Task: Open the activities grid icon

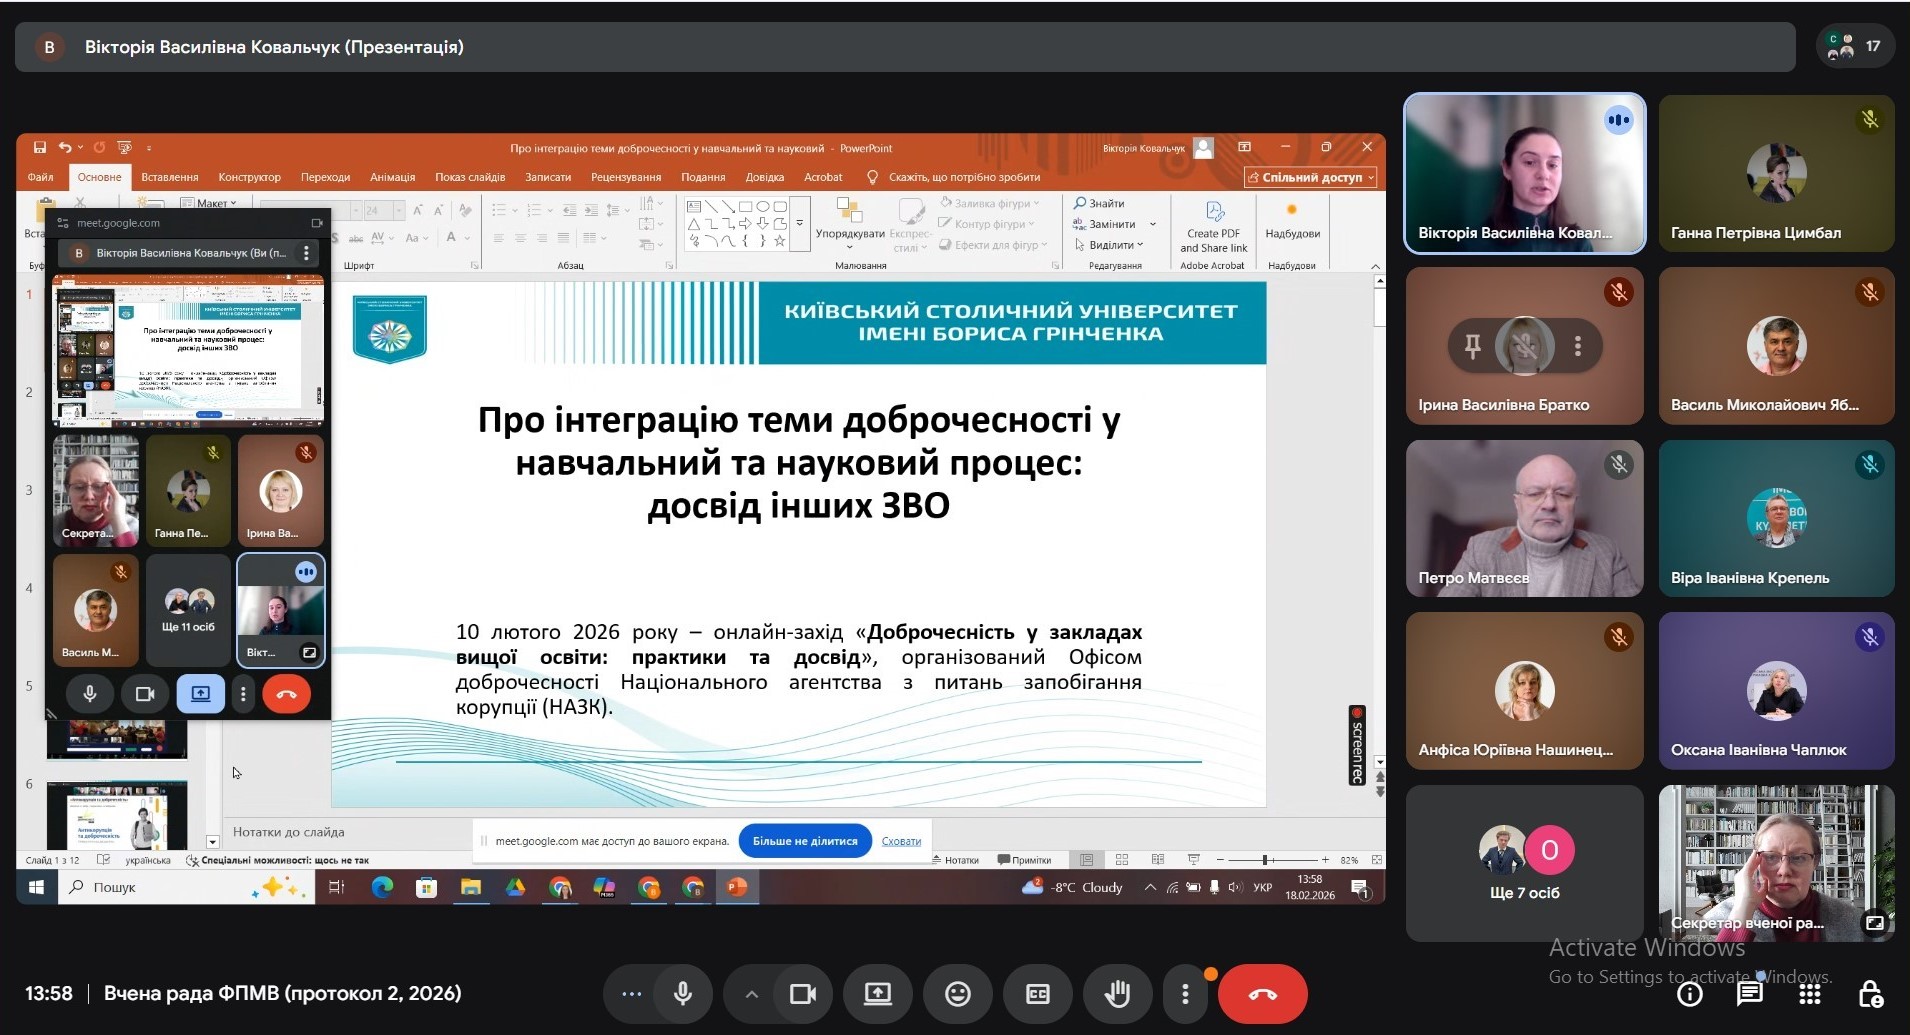Action: coord(1809,994)
